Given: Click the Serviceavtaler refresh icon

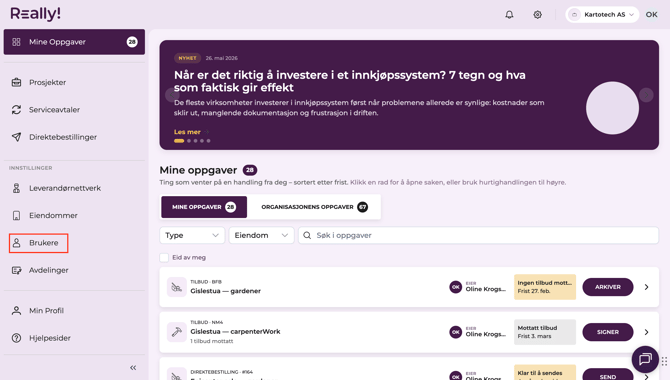Looking at the screenshot, I should click(16, 110).
